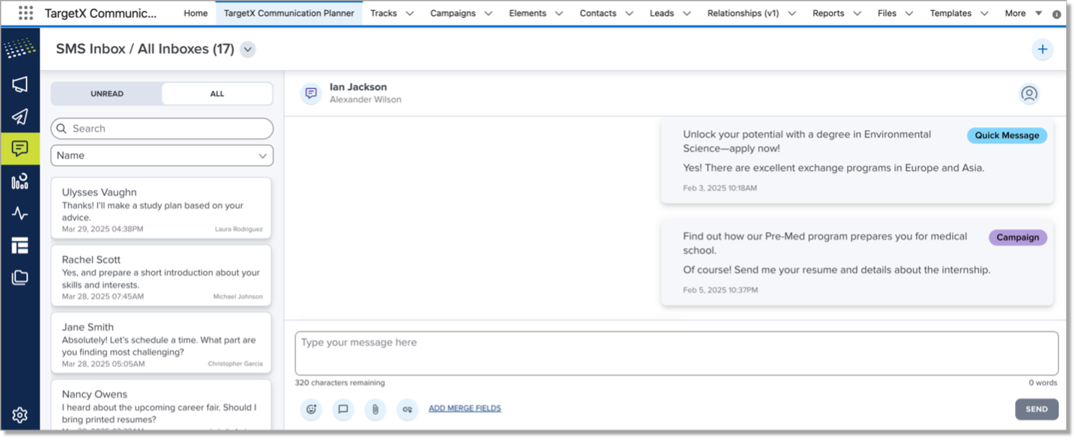The image size is (1074, 441).
Task: Click the plus button for new message
Action: click(1042, 49)
